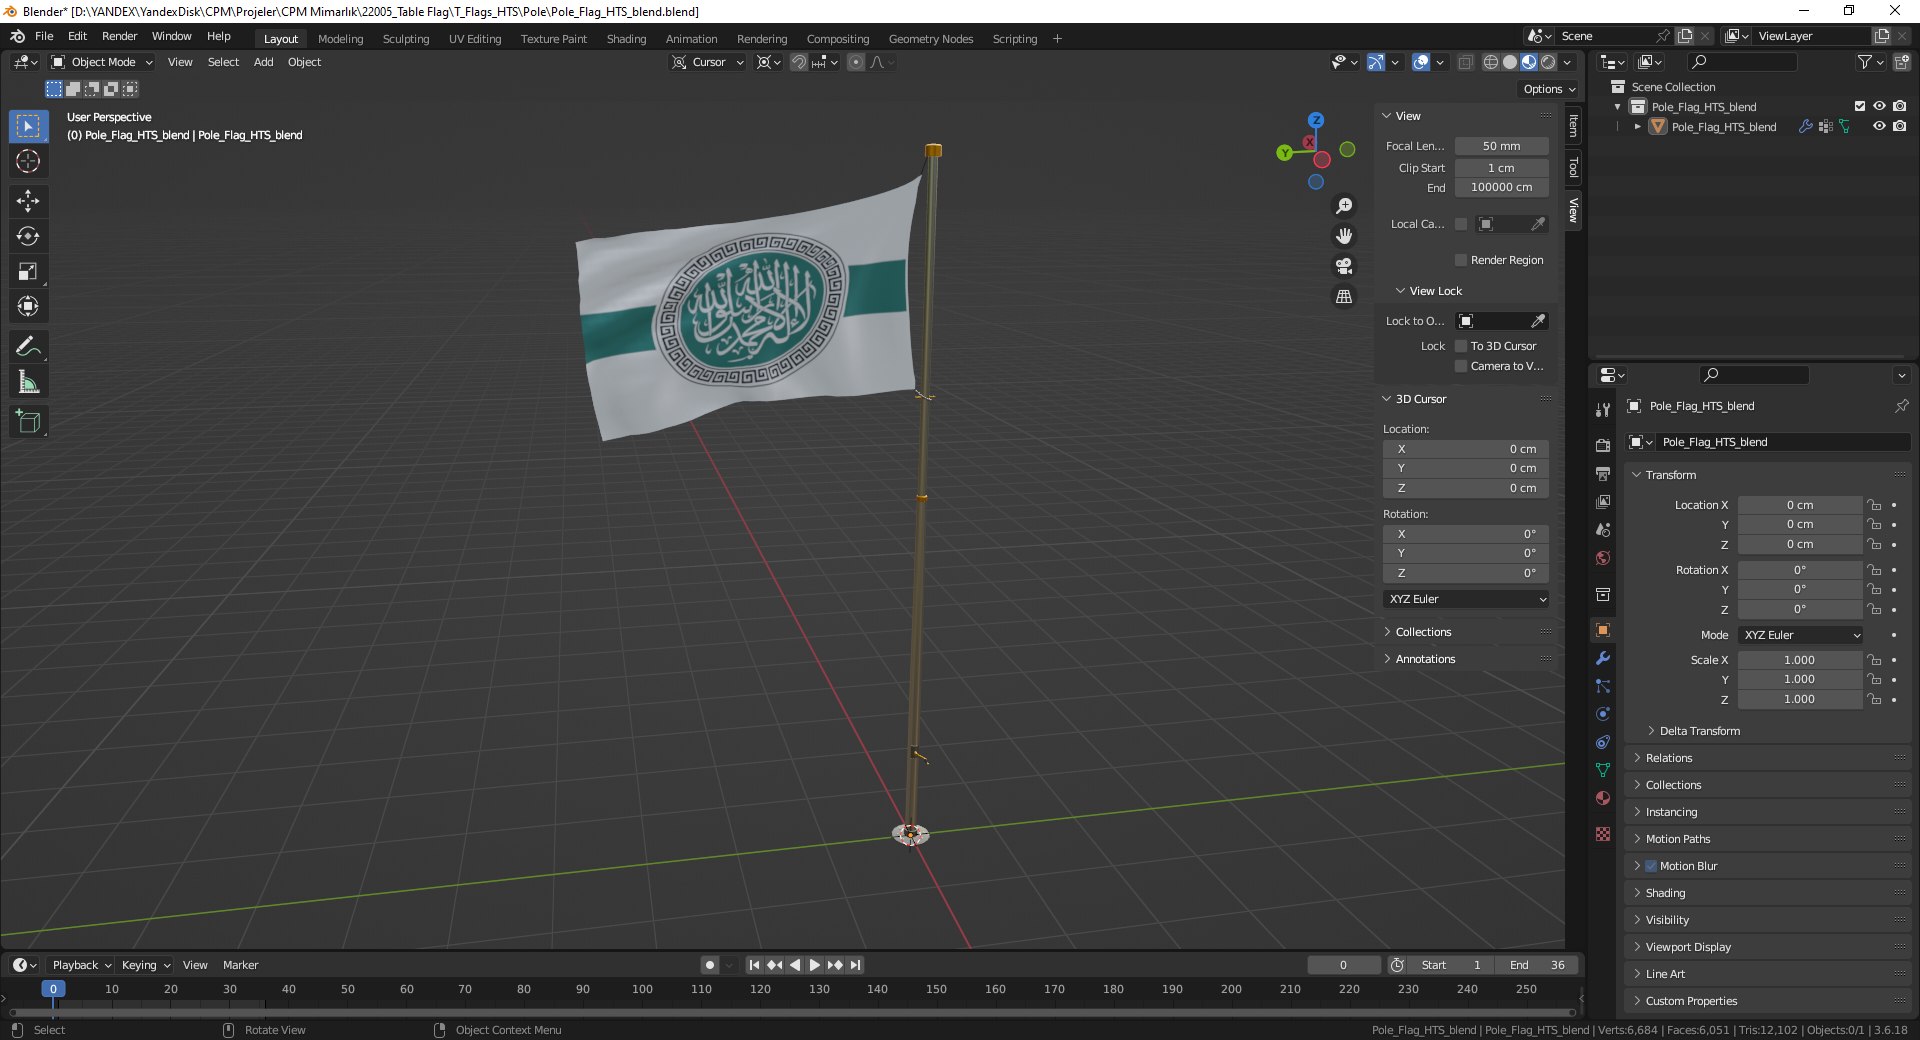
Task: Hide Pole_Flag_HTS_blend collection in viewport
Action: [x=1879, y=106]
